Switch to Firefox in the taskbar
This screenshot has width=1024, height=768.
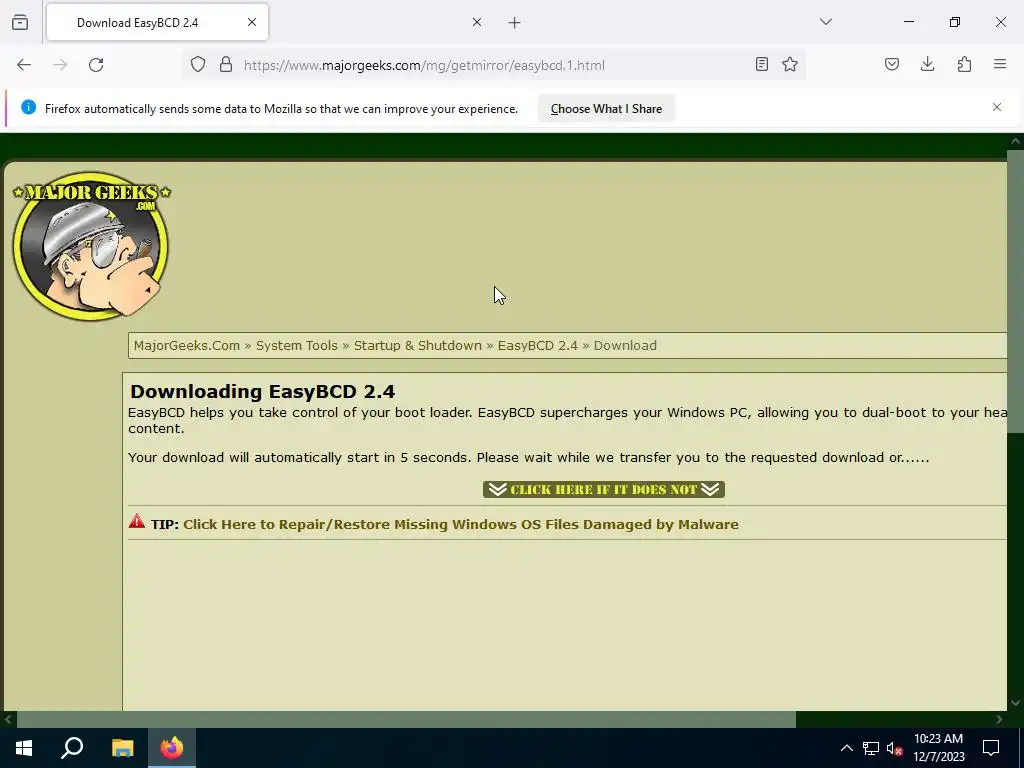172,748
